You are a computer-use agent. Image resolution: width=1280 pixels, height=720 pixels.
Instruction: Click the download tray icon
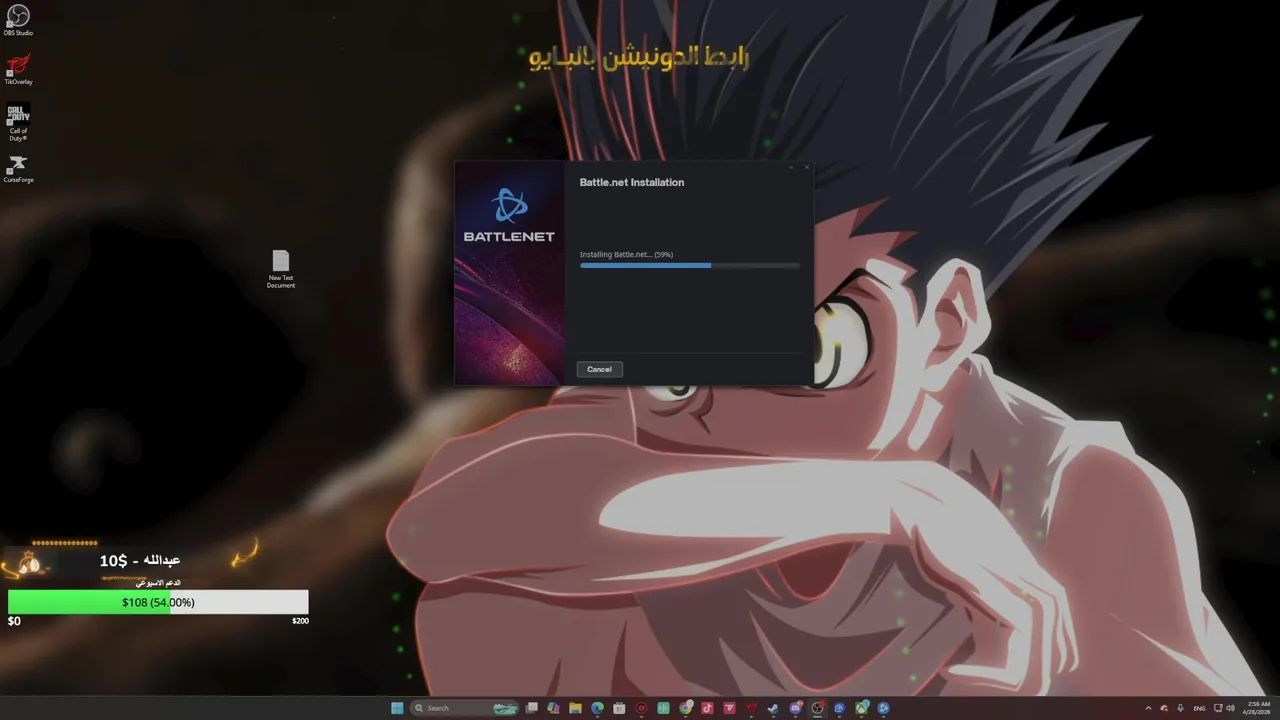point(1180,708)
